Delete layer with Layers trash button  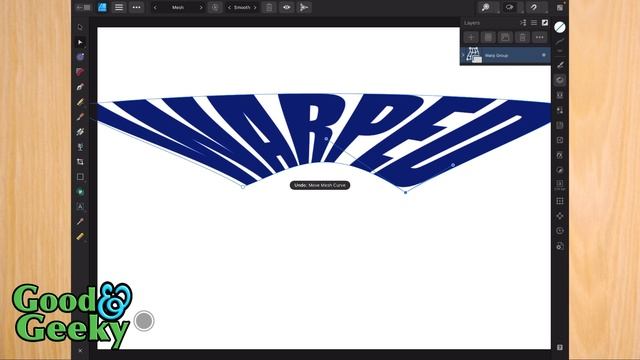522,38
